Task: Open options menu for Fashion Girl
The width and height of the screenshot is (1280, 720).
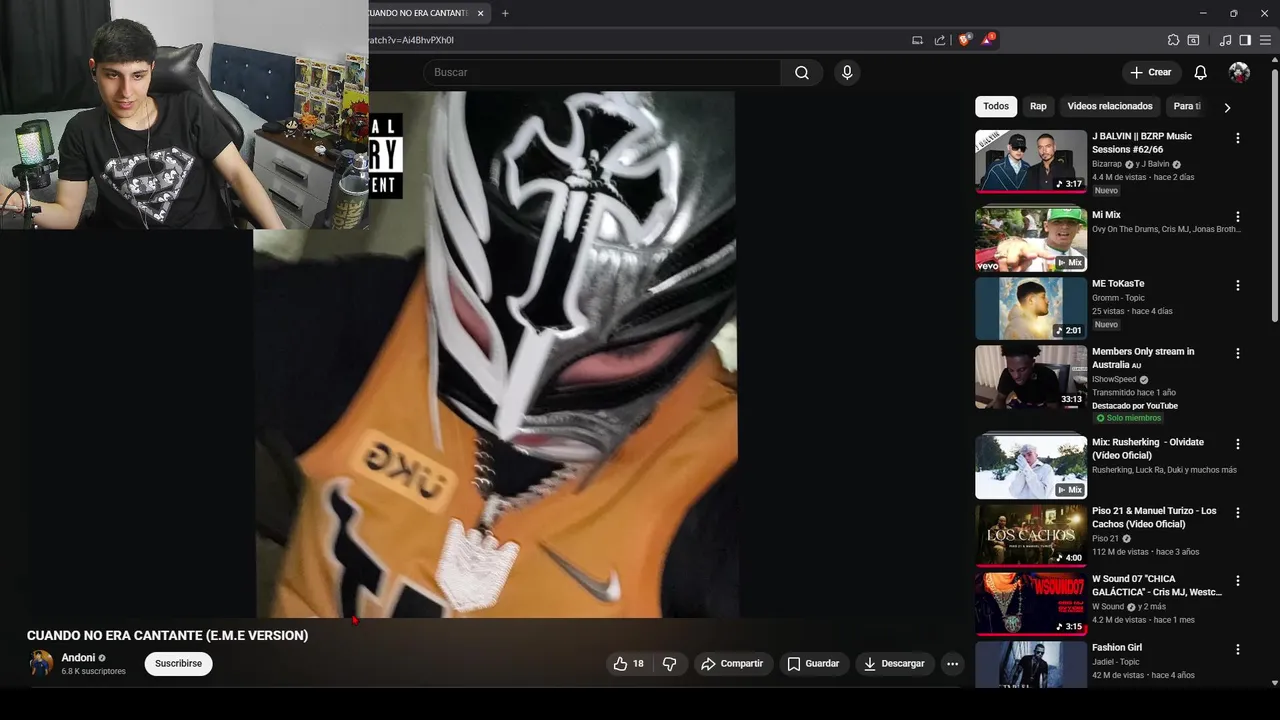Action: click(x=1238, y=649)
